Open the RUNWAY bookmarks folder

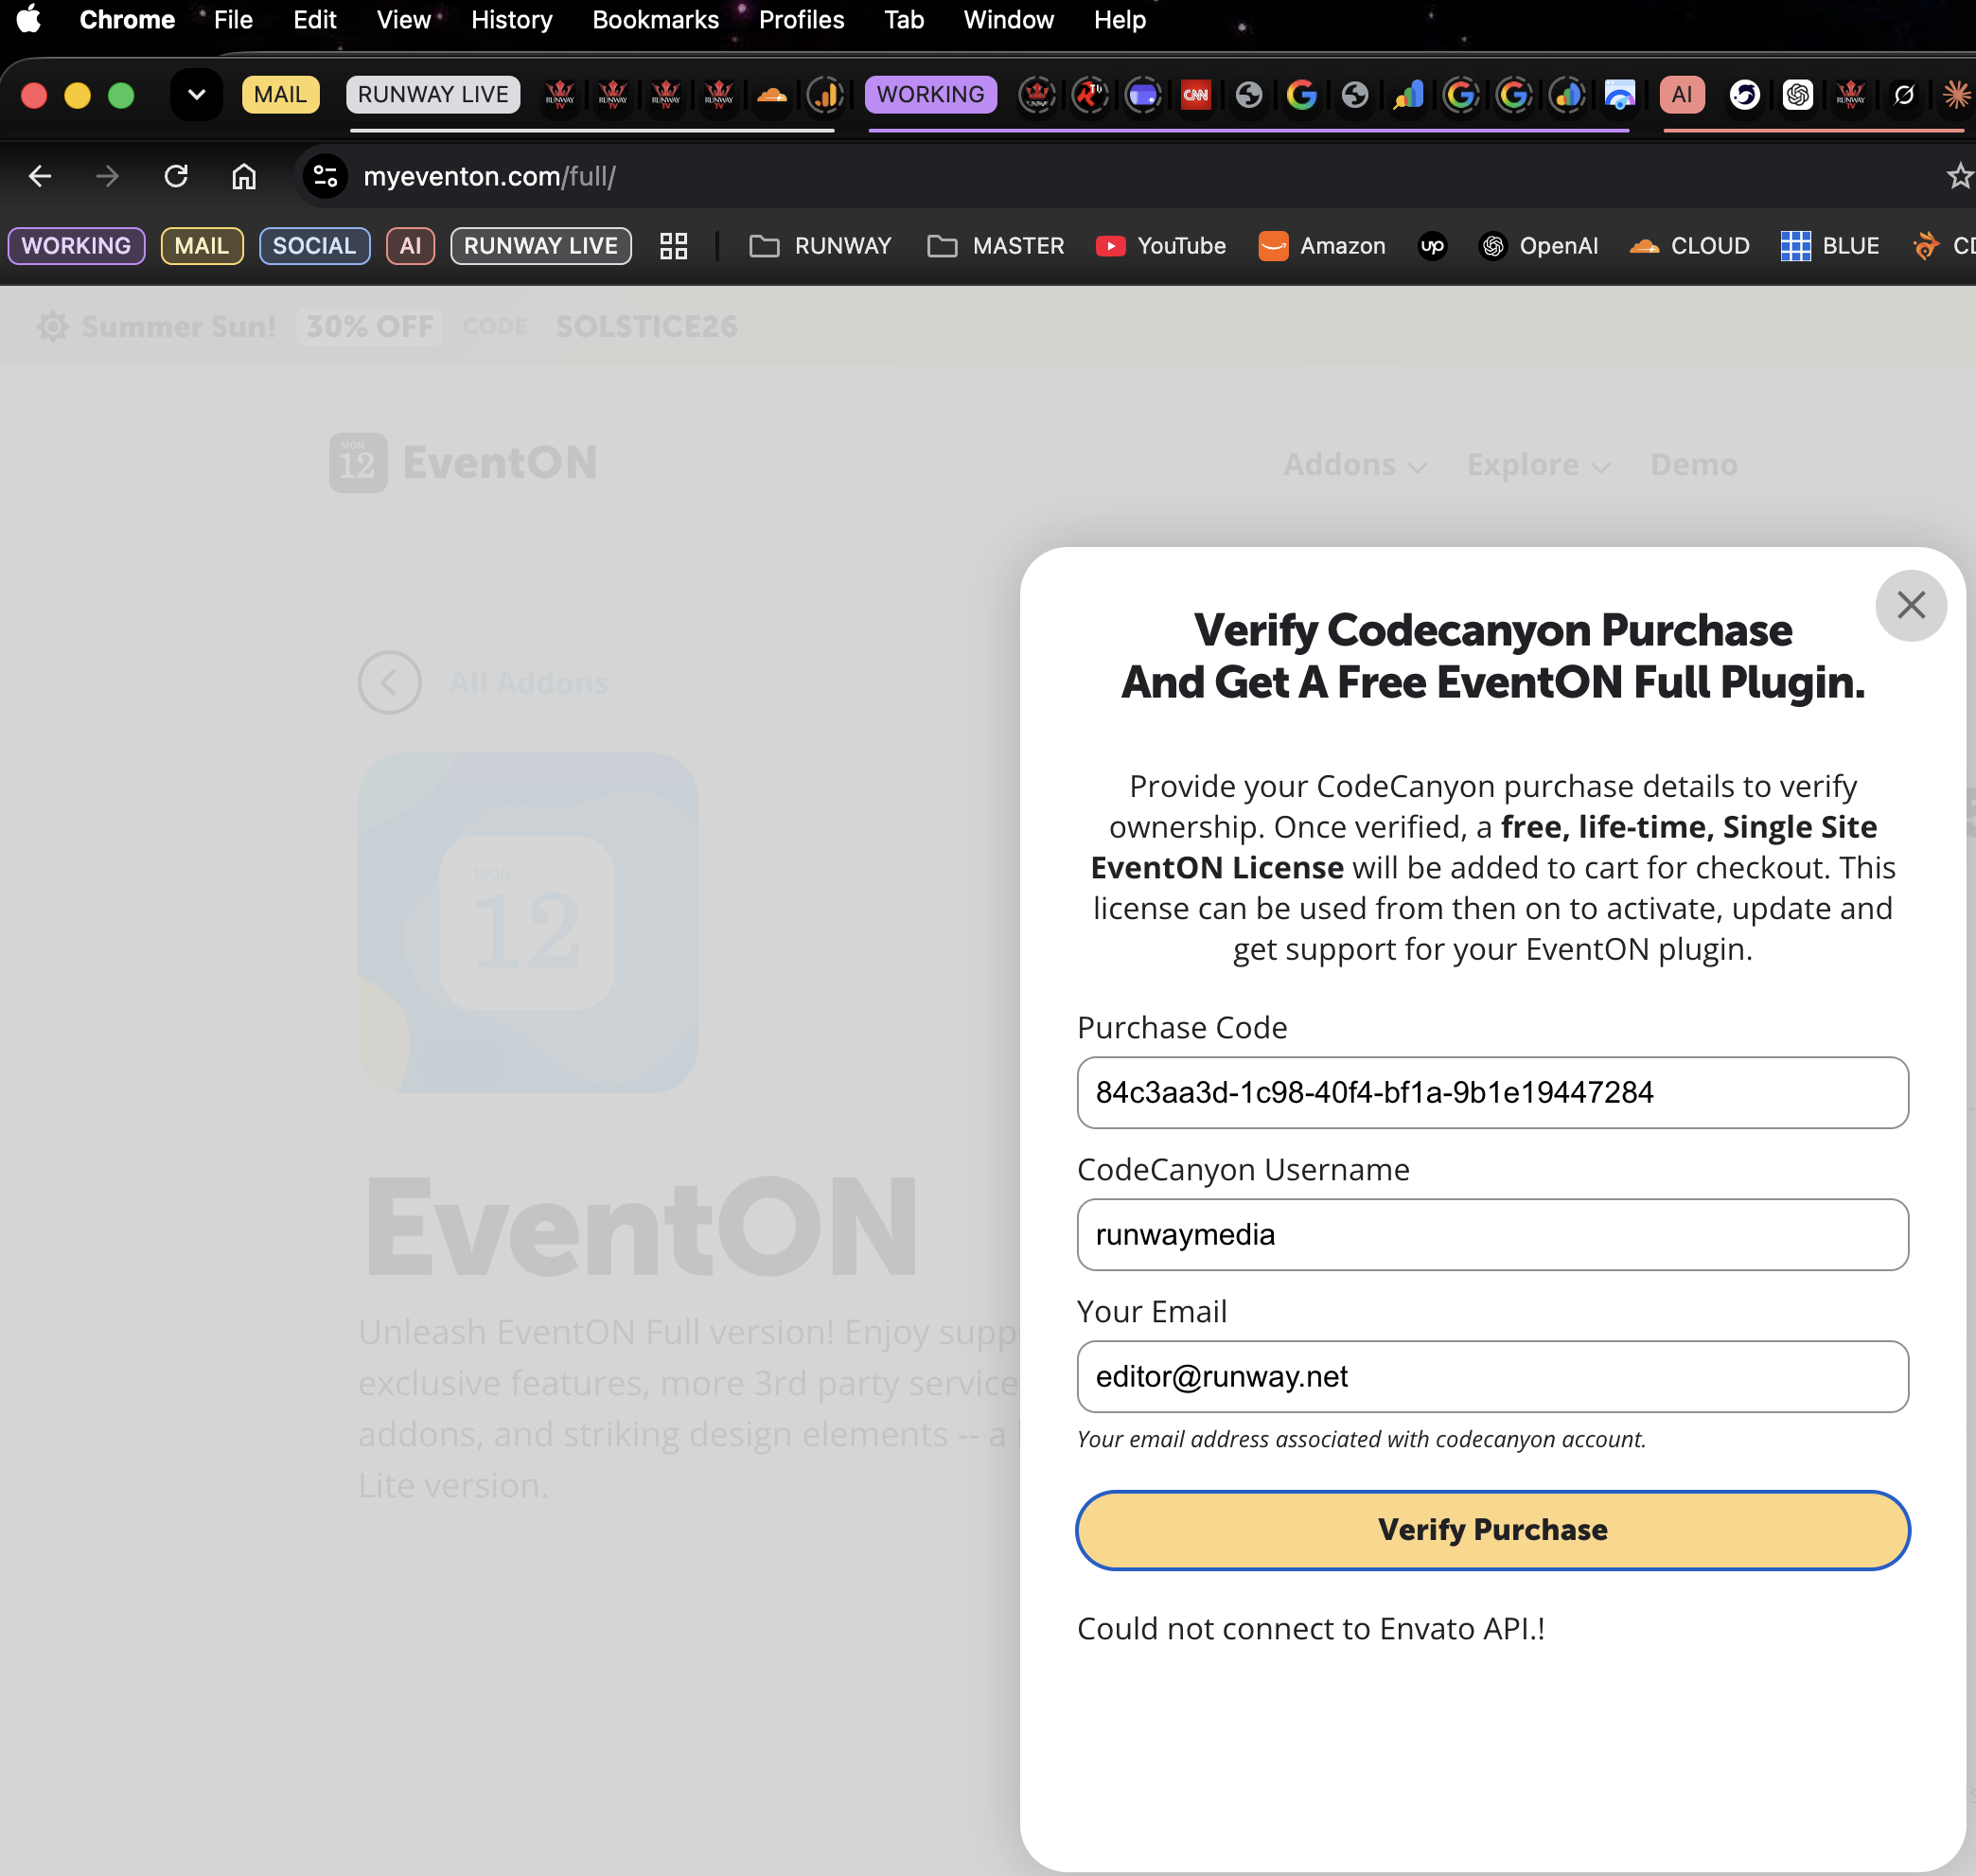point(820,246)
